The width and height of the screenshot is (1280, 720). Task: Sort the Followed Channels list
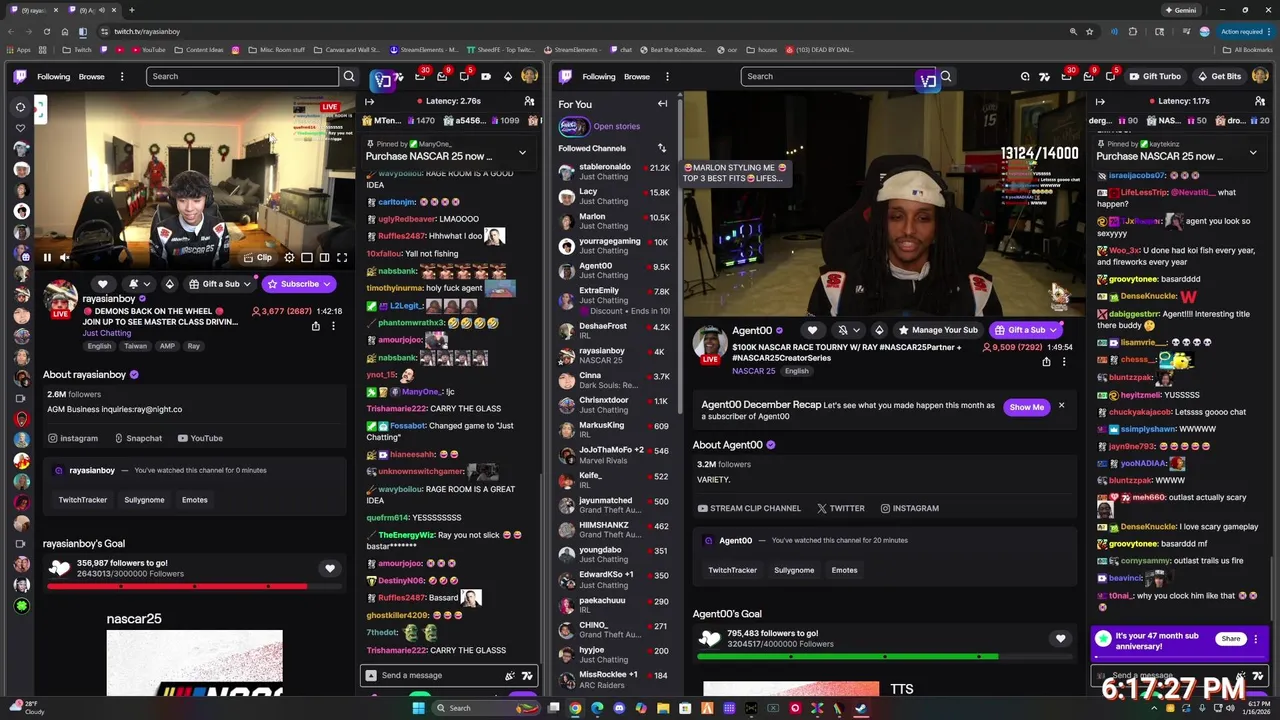pyautogui.click(x=661, y=148)
